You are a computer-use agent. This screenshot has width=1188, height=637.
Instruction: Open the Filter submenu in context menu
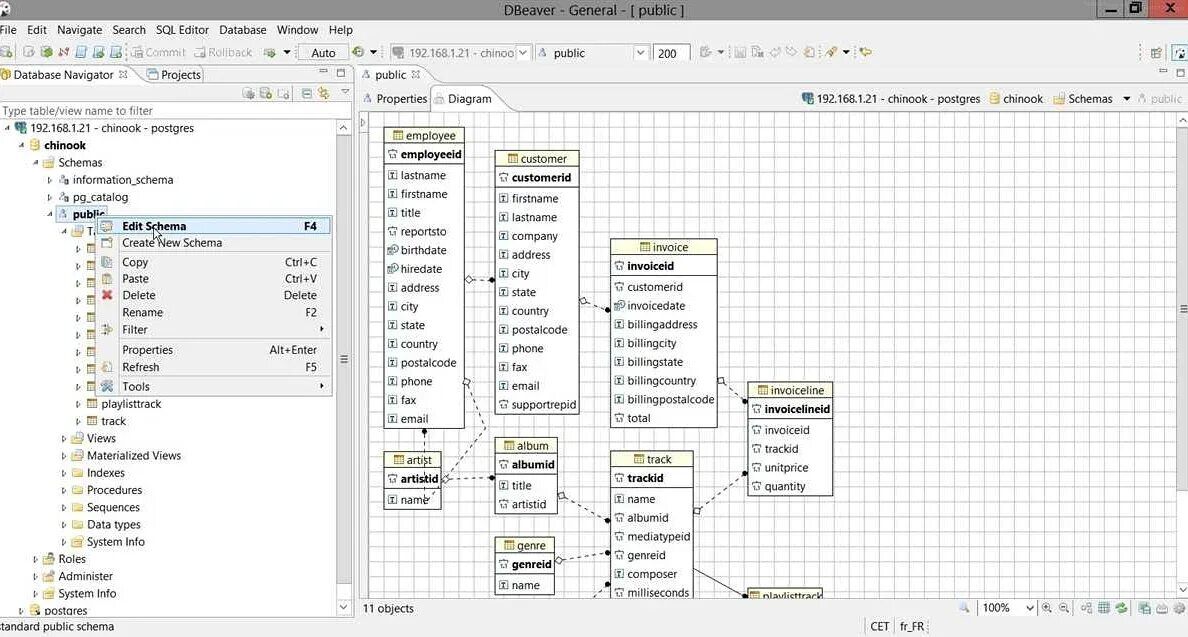(214, 329)
